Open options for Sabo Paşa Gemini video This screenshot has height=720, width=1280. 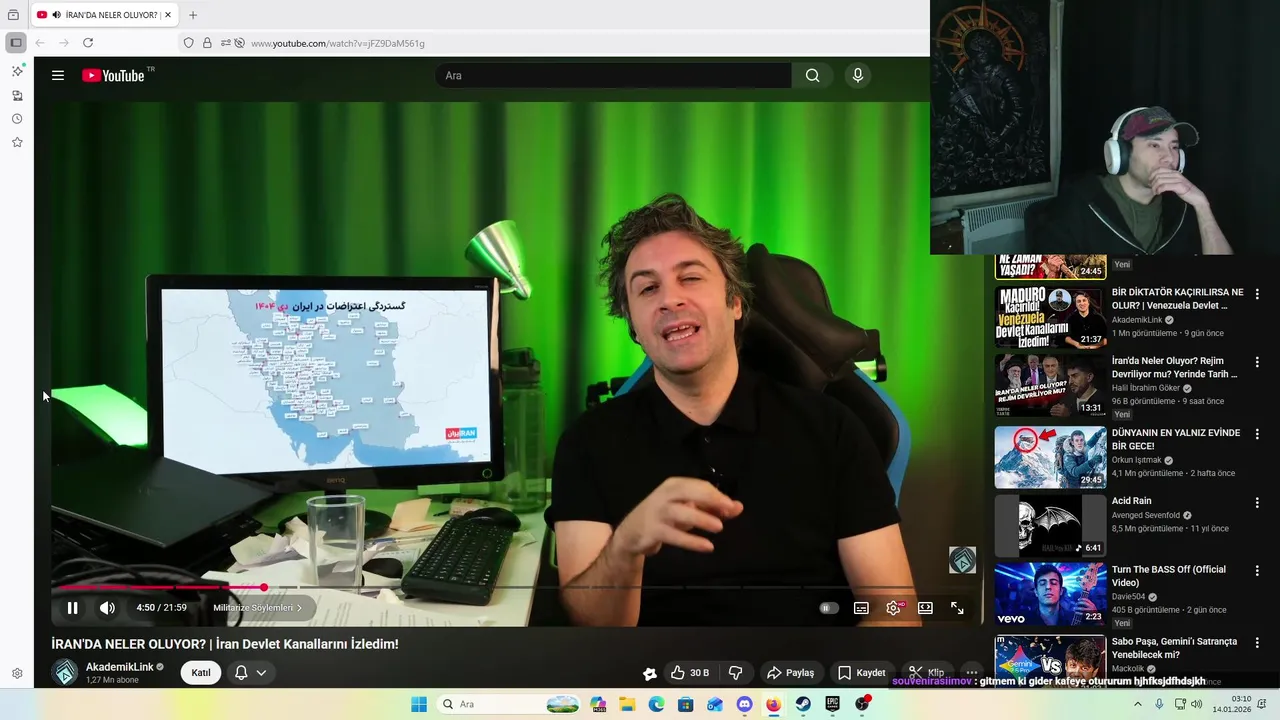(1257, 643)
